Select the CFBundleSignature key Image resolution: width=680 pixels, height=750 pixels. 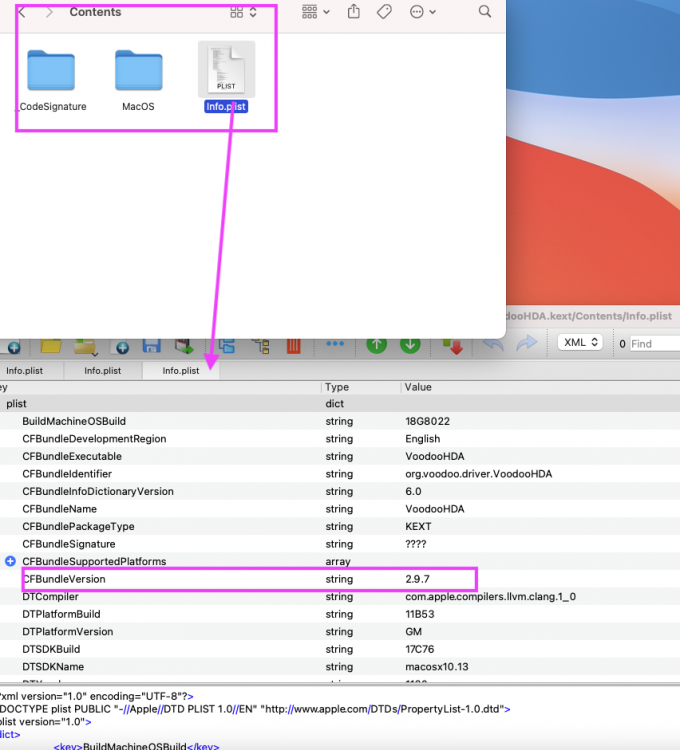[69, 544]
